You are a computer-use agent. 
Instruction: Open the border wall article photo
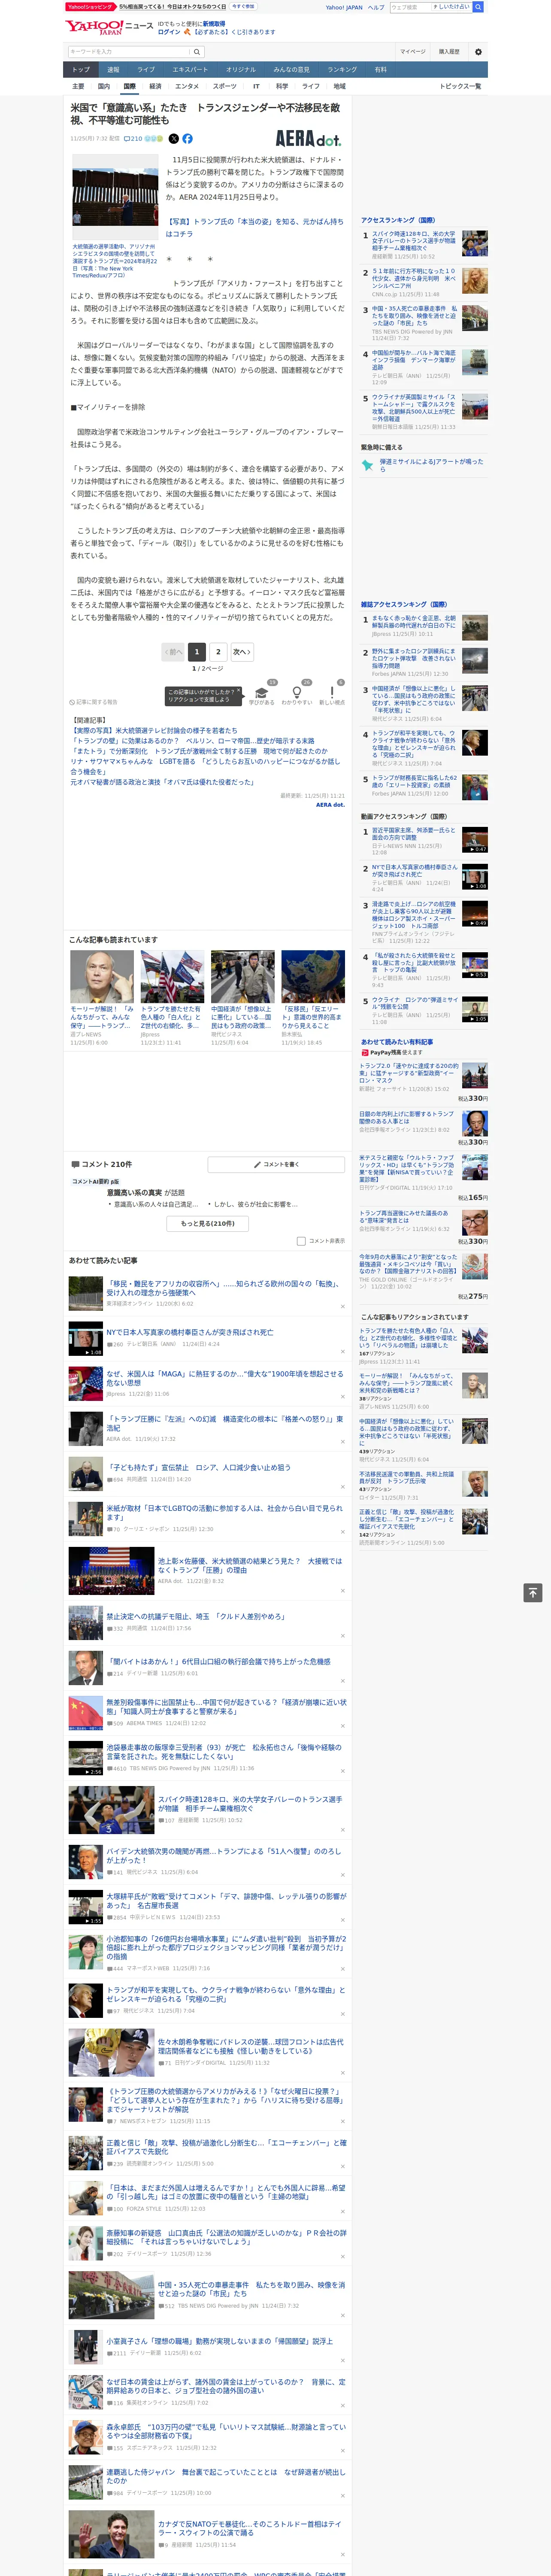point(115,197)
